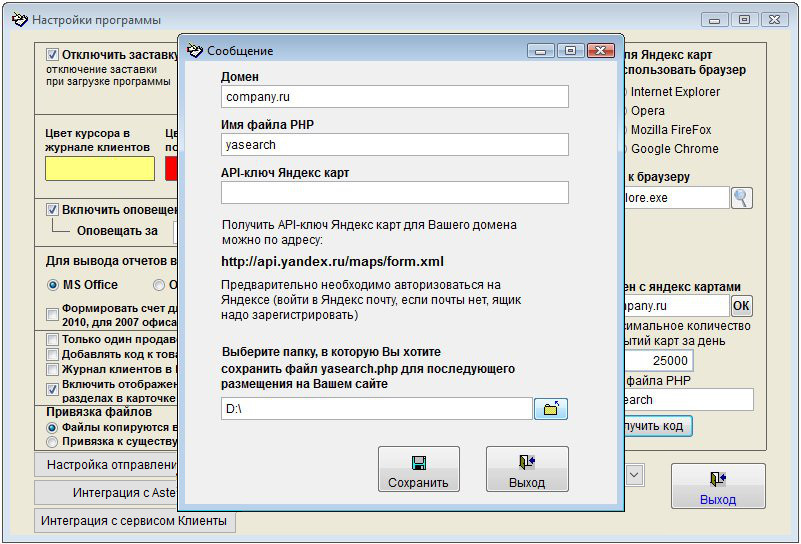Click the PHP file name field in settings window
The height and width of the screenshot is (544, 801).
[689, 399]
